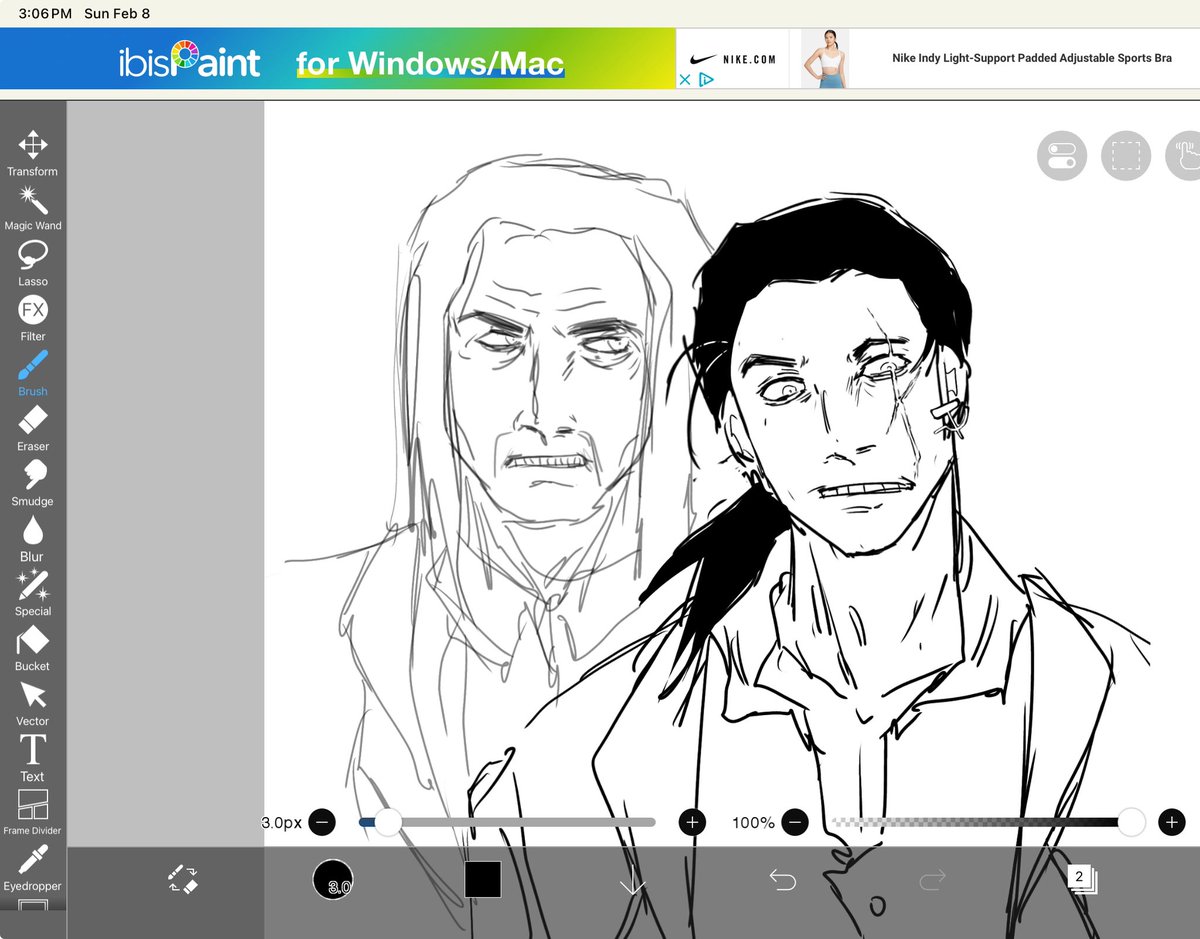Select the Transform tool

[33, 153]
